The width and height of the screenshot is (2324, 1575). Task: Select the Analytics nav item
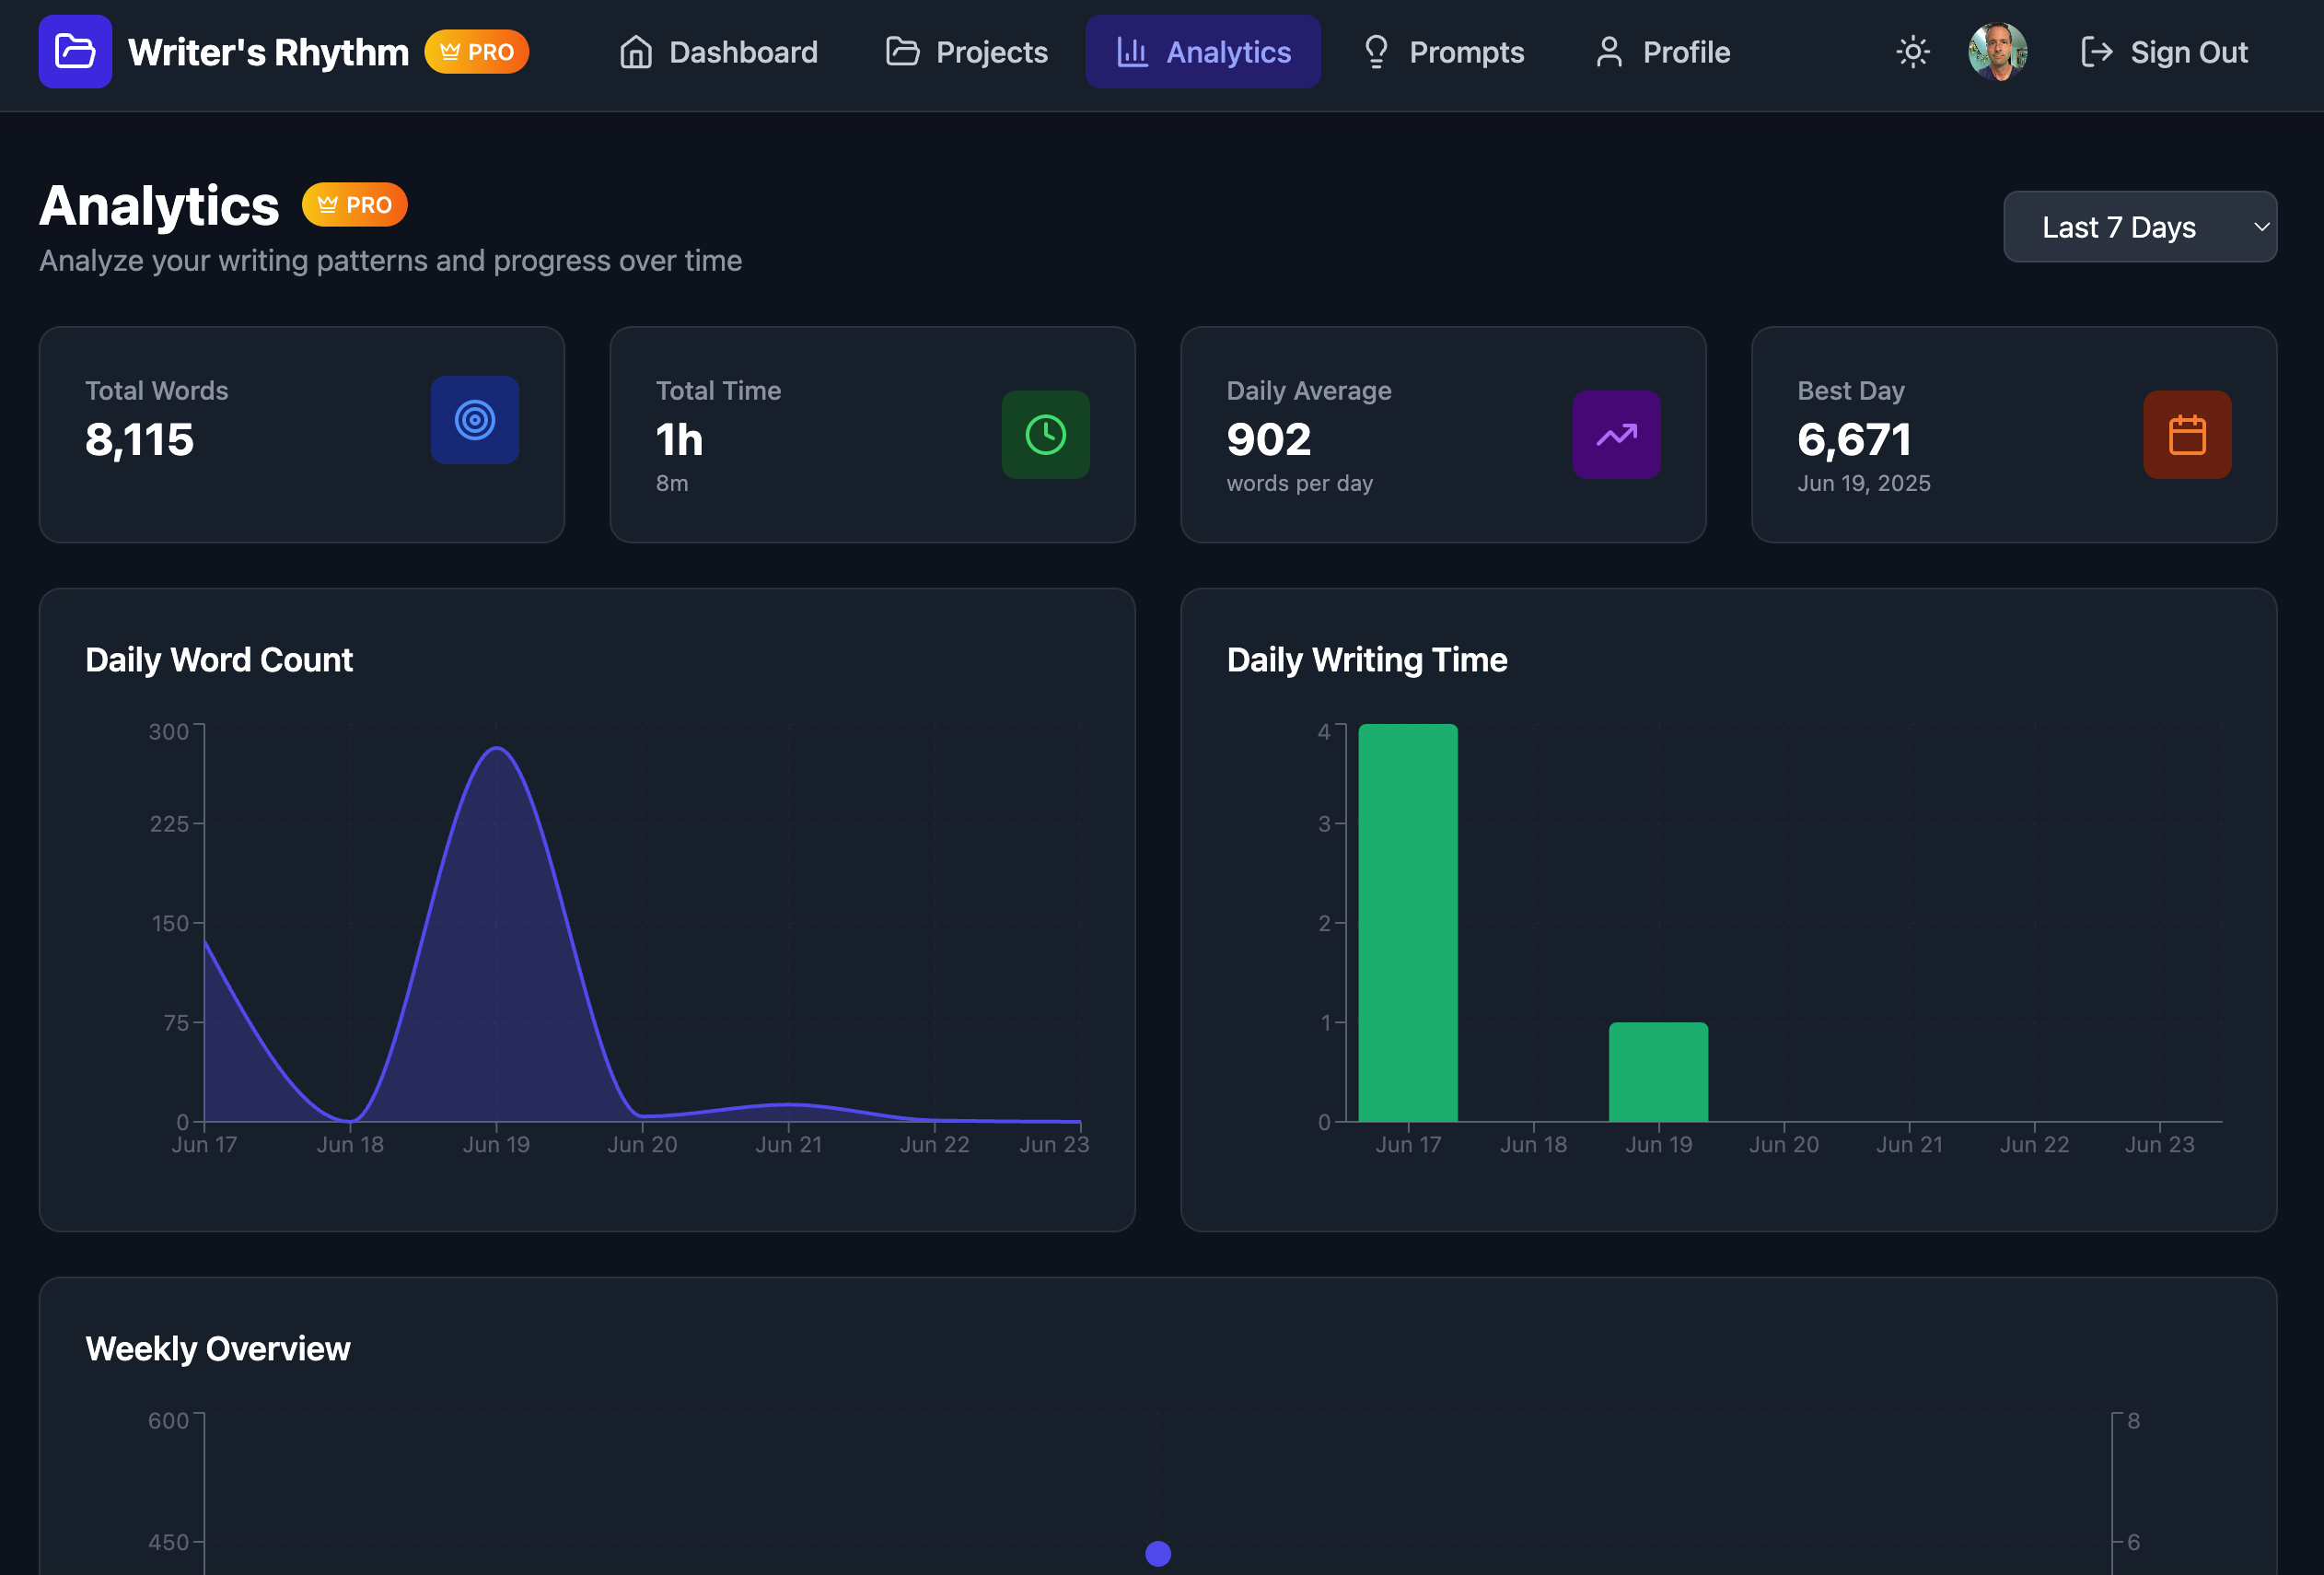click(1203, 52)
